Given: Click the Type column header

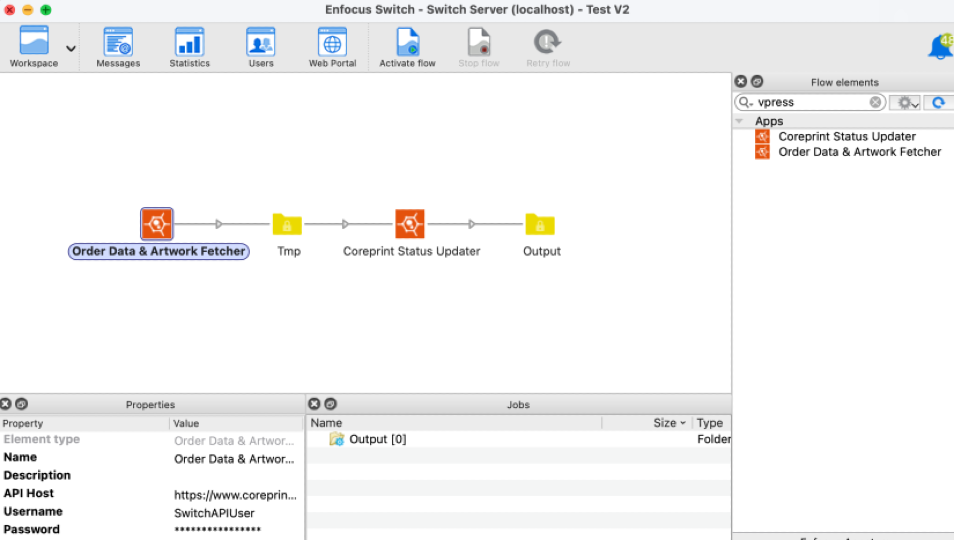Looking at the screenshot, I should (711, 423).
